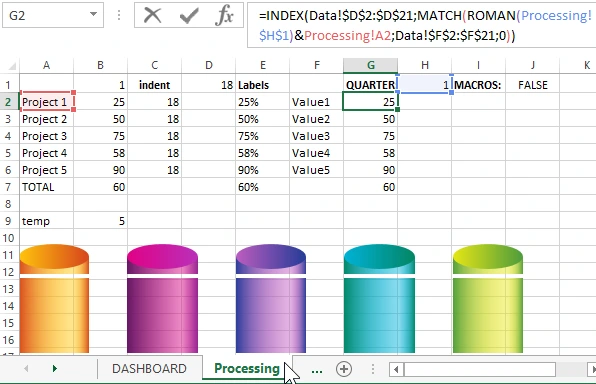Click the orange cylinder shape
This screenshot has width=596, height=384.
click(54, 299)
